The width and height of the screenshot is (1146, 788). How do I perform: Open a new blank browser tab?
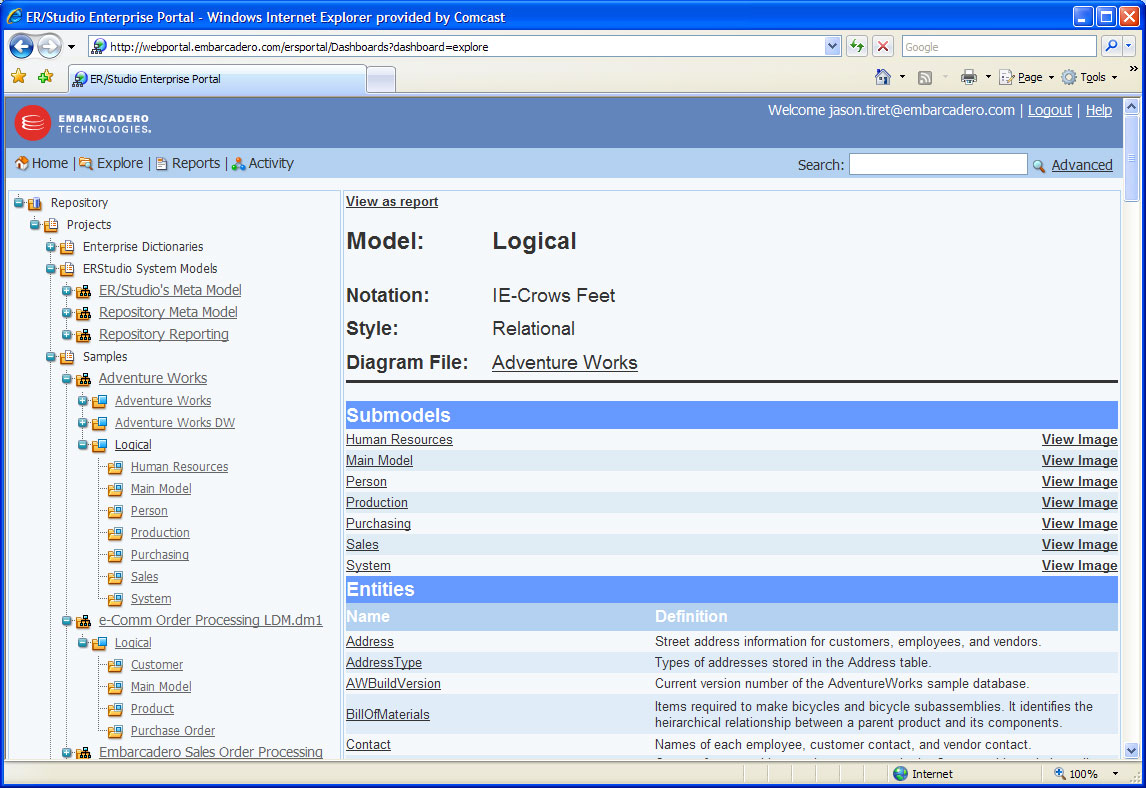[x=381, y=79]
